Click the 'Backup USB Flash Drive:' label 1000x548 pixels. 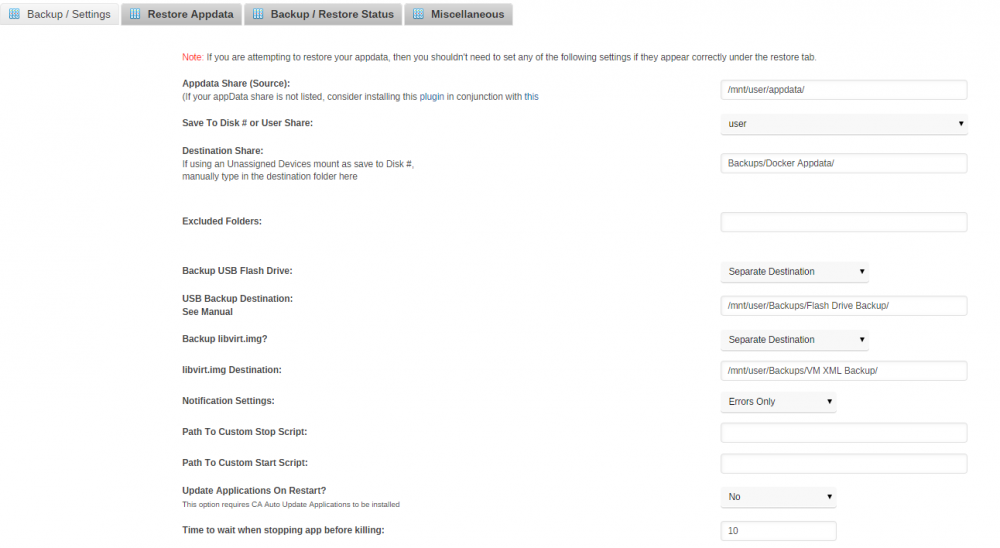click(237, 271)
